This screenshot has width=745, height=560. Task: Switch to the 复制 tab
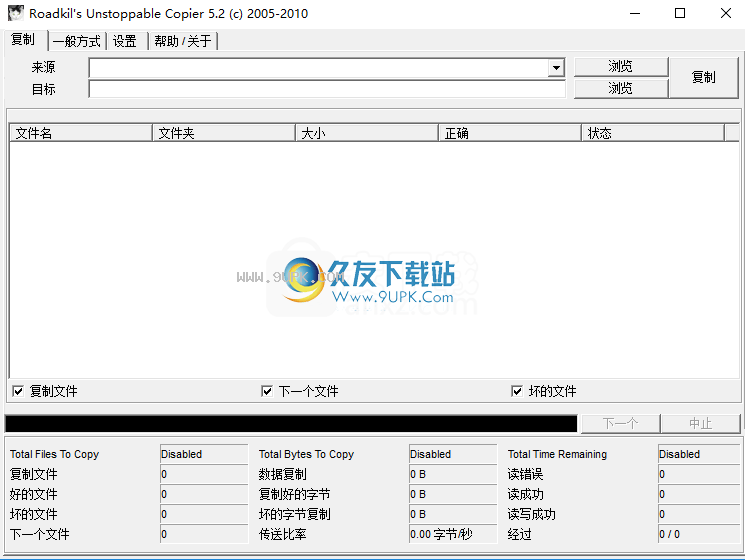23,39
